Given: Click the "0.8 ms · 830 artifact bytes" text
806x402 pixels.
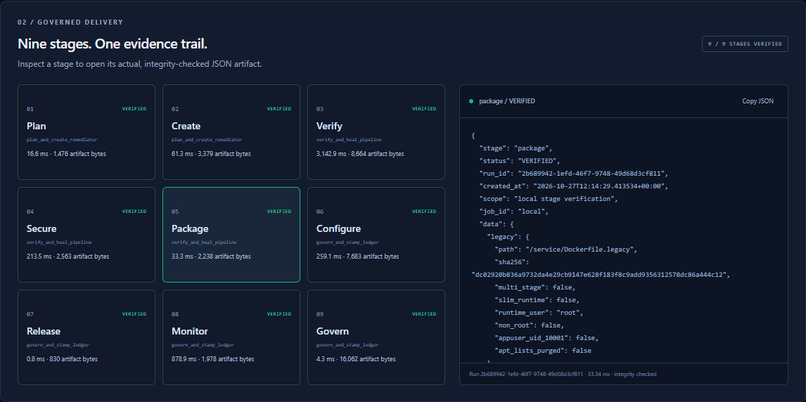Looking at the screenshot, I should pos(62,359).
